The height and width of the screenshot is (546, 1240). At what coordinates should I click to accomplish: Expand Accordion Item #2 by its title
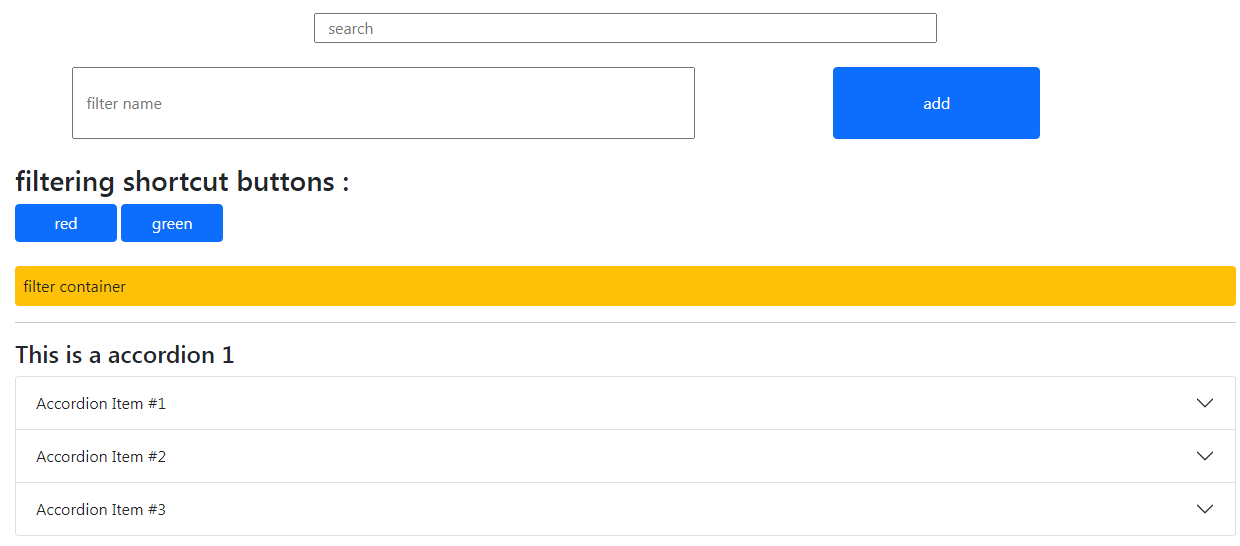101,457
